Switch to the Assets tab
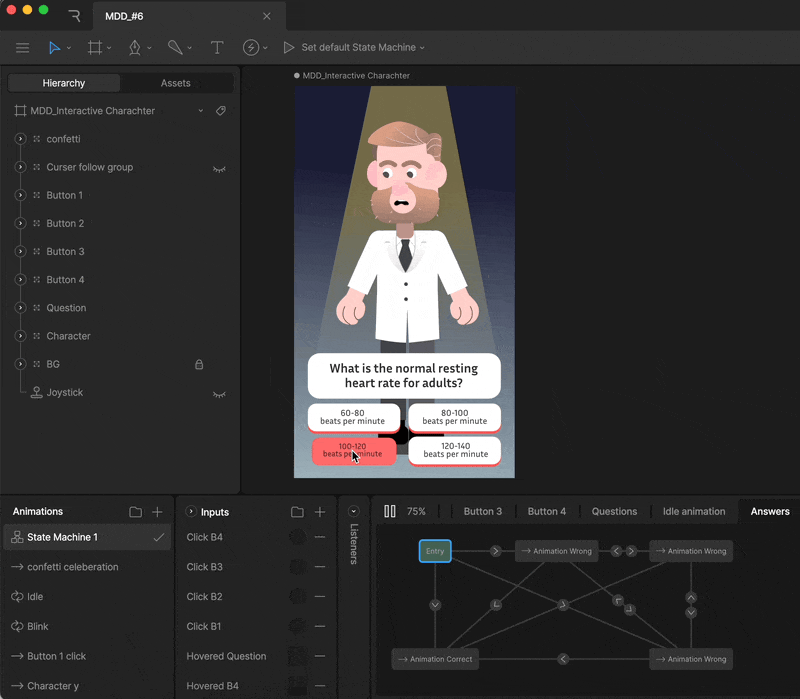 (176, 83)
